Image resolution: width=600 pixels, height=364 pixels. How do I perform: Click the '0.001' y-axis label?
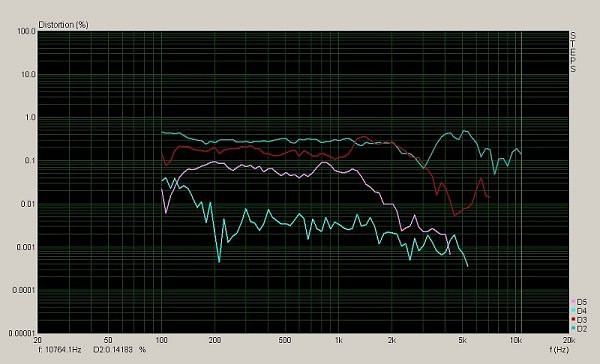26,247
